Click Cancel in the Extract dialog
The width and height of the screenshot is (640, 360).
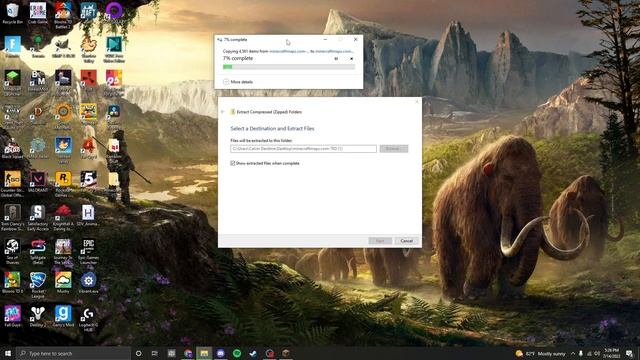(x=407, y=241)
